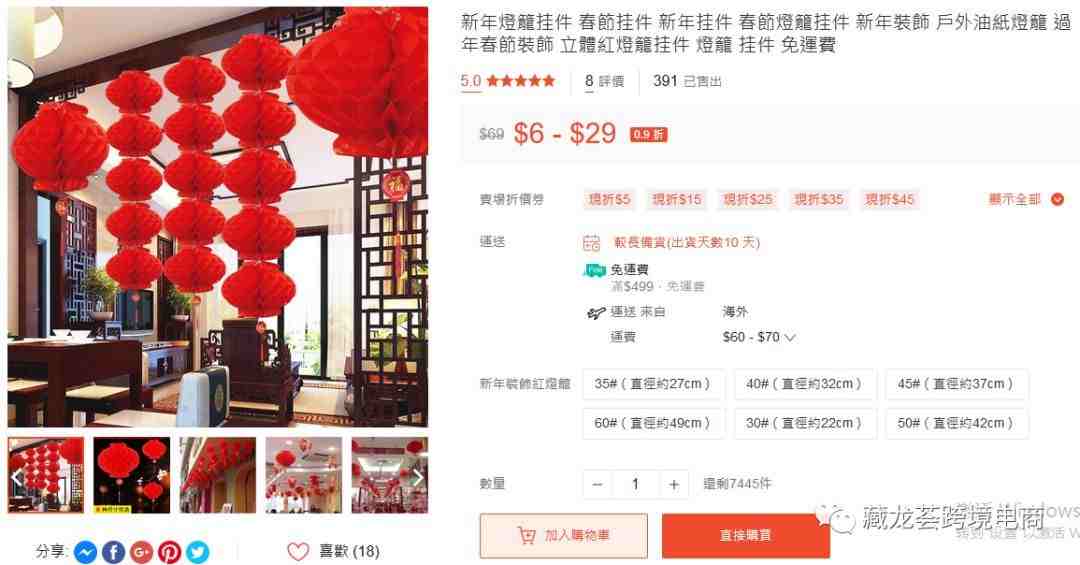Expand the $60 - $70 shipping fee dropdown

coord(759,337)
